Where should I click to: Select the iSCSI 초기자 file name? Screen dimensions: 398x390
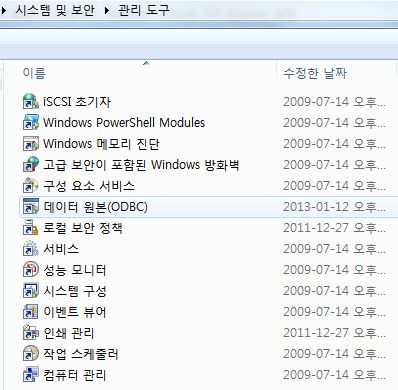(77, 102)
